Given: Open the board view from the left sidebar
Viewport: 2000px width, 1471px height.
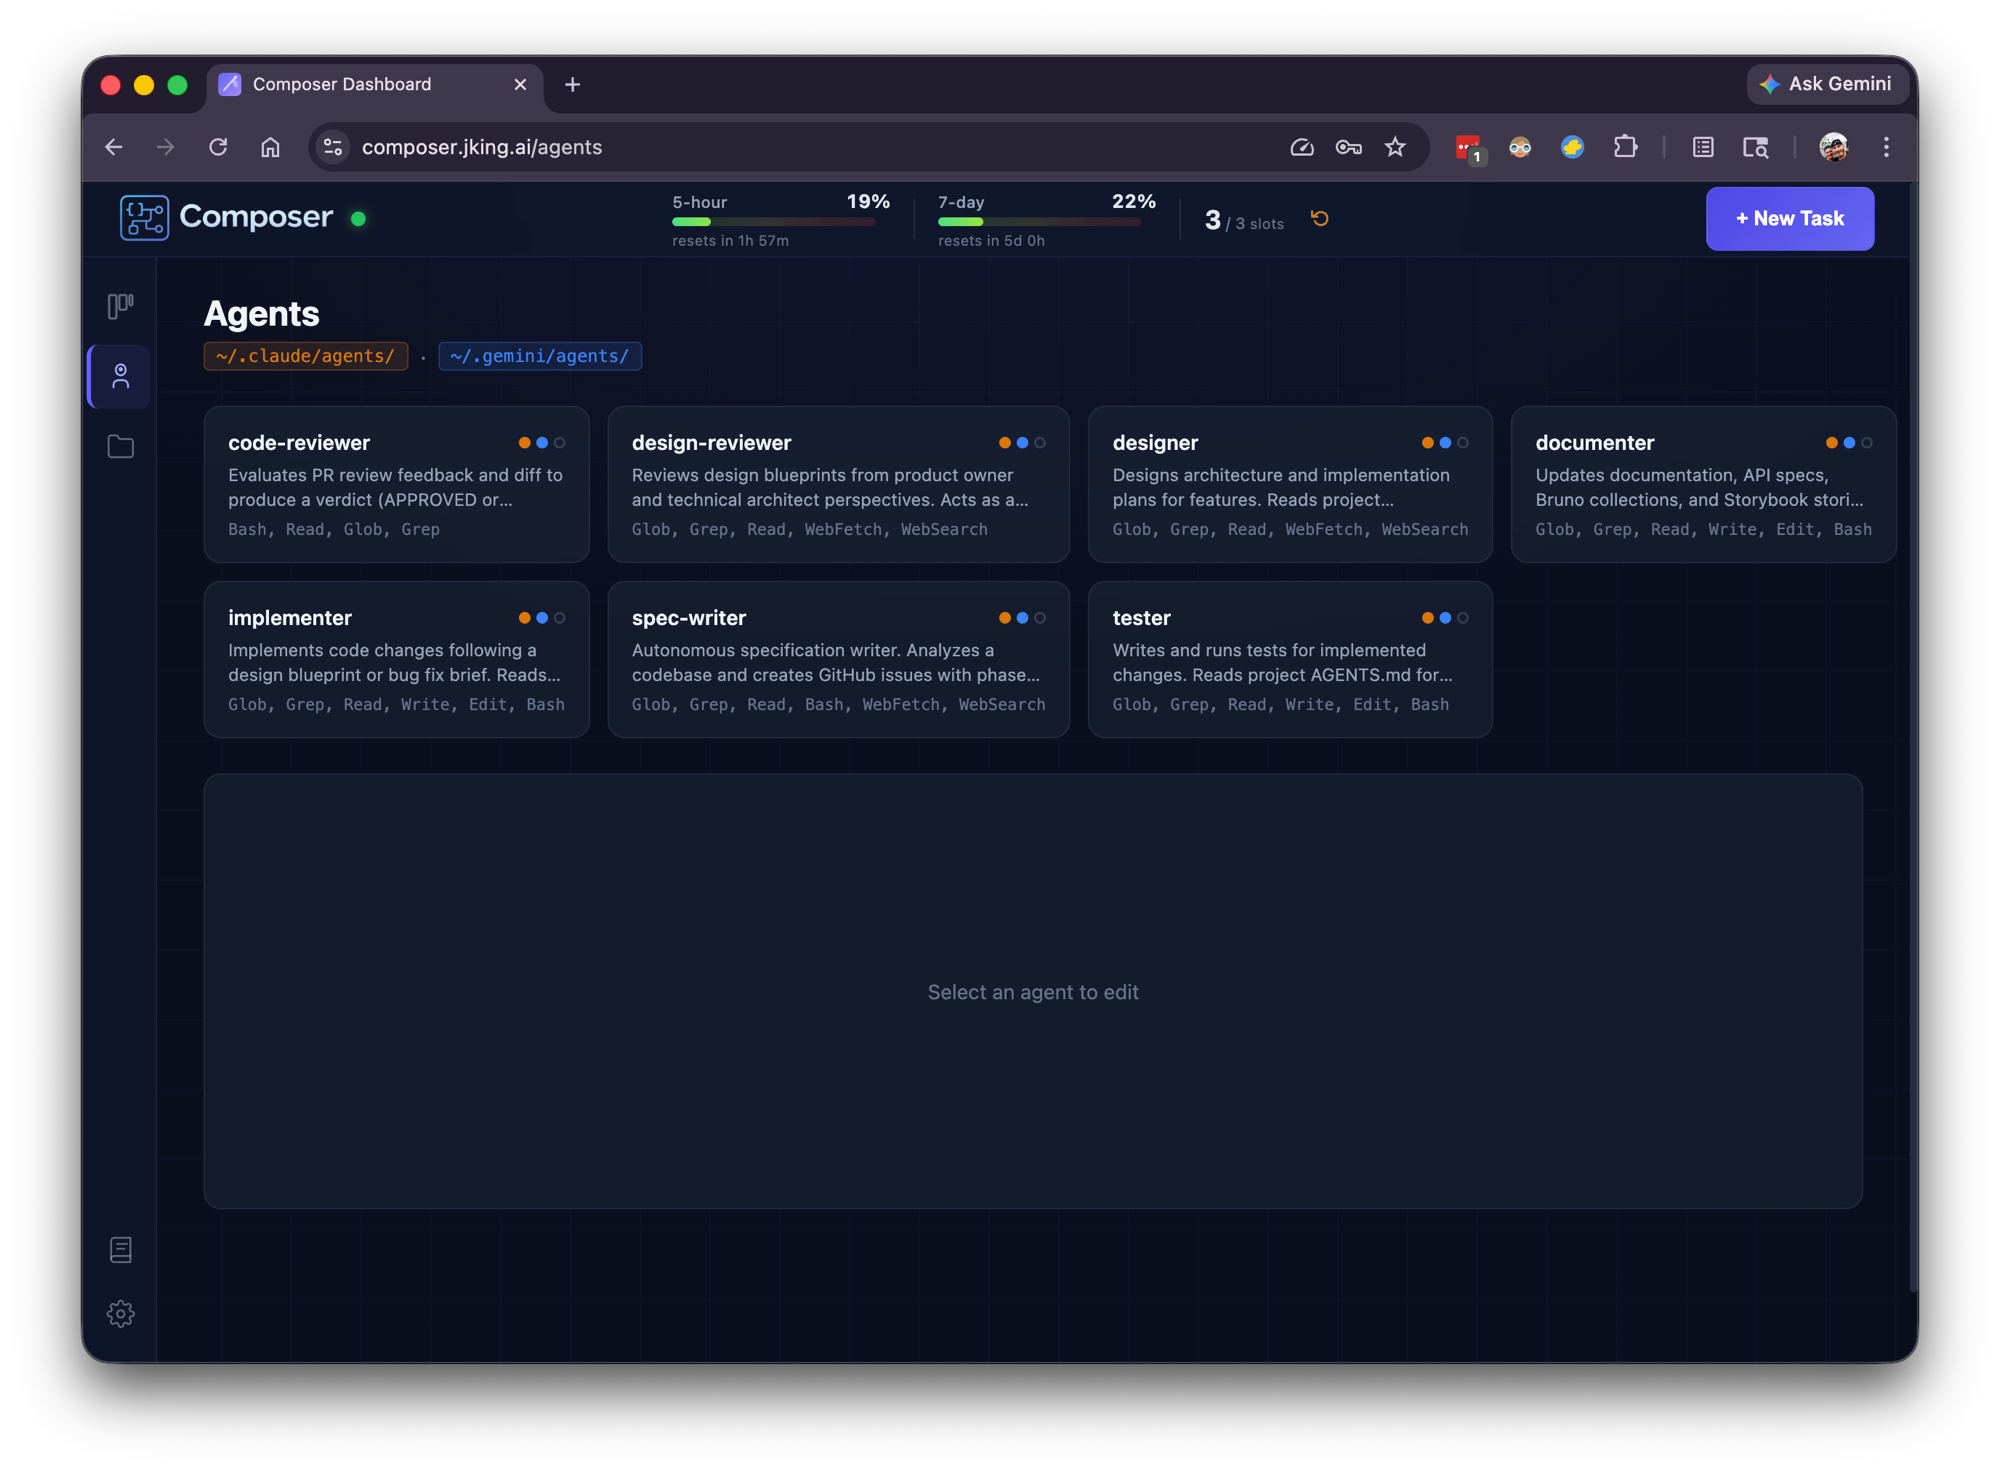Looking at the screenshot, I should tap(120, 305).
